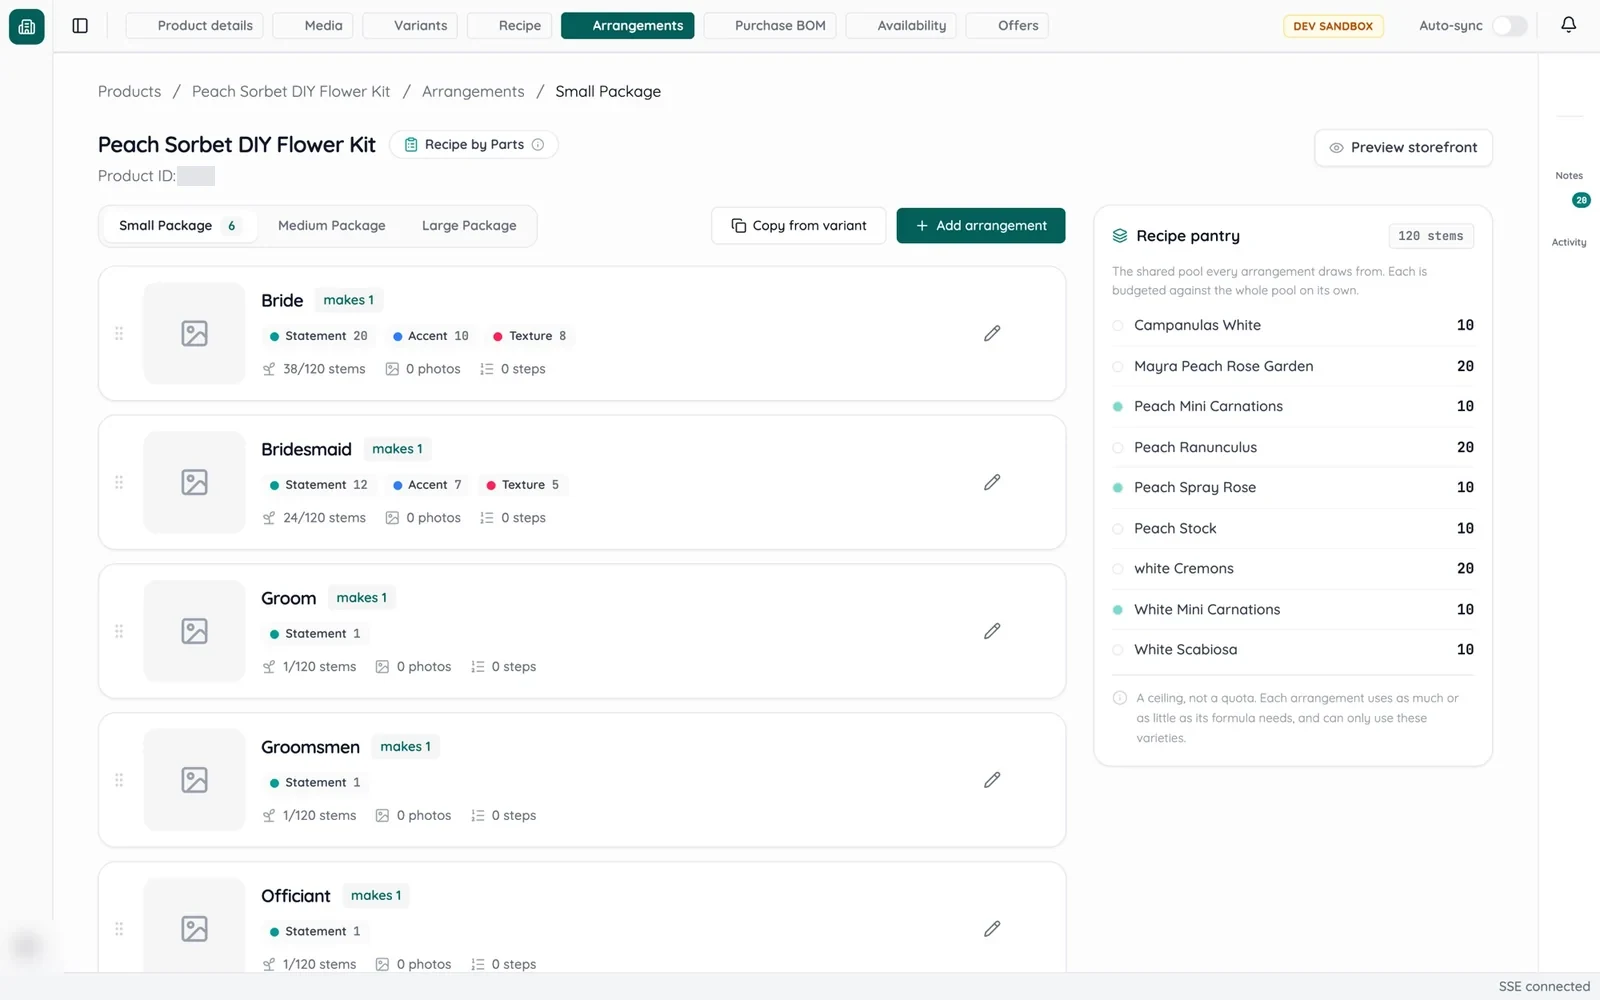Open the Activity side panel

pyautogui.click(x=1569, y=242)
